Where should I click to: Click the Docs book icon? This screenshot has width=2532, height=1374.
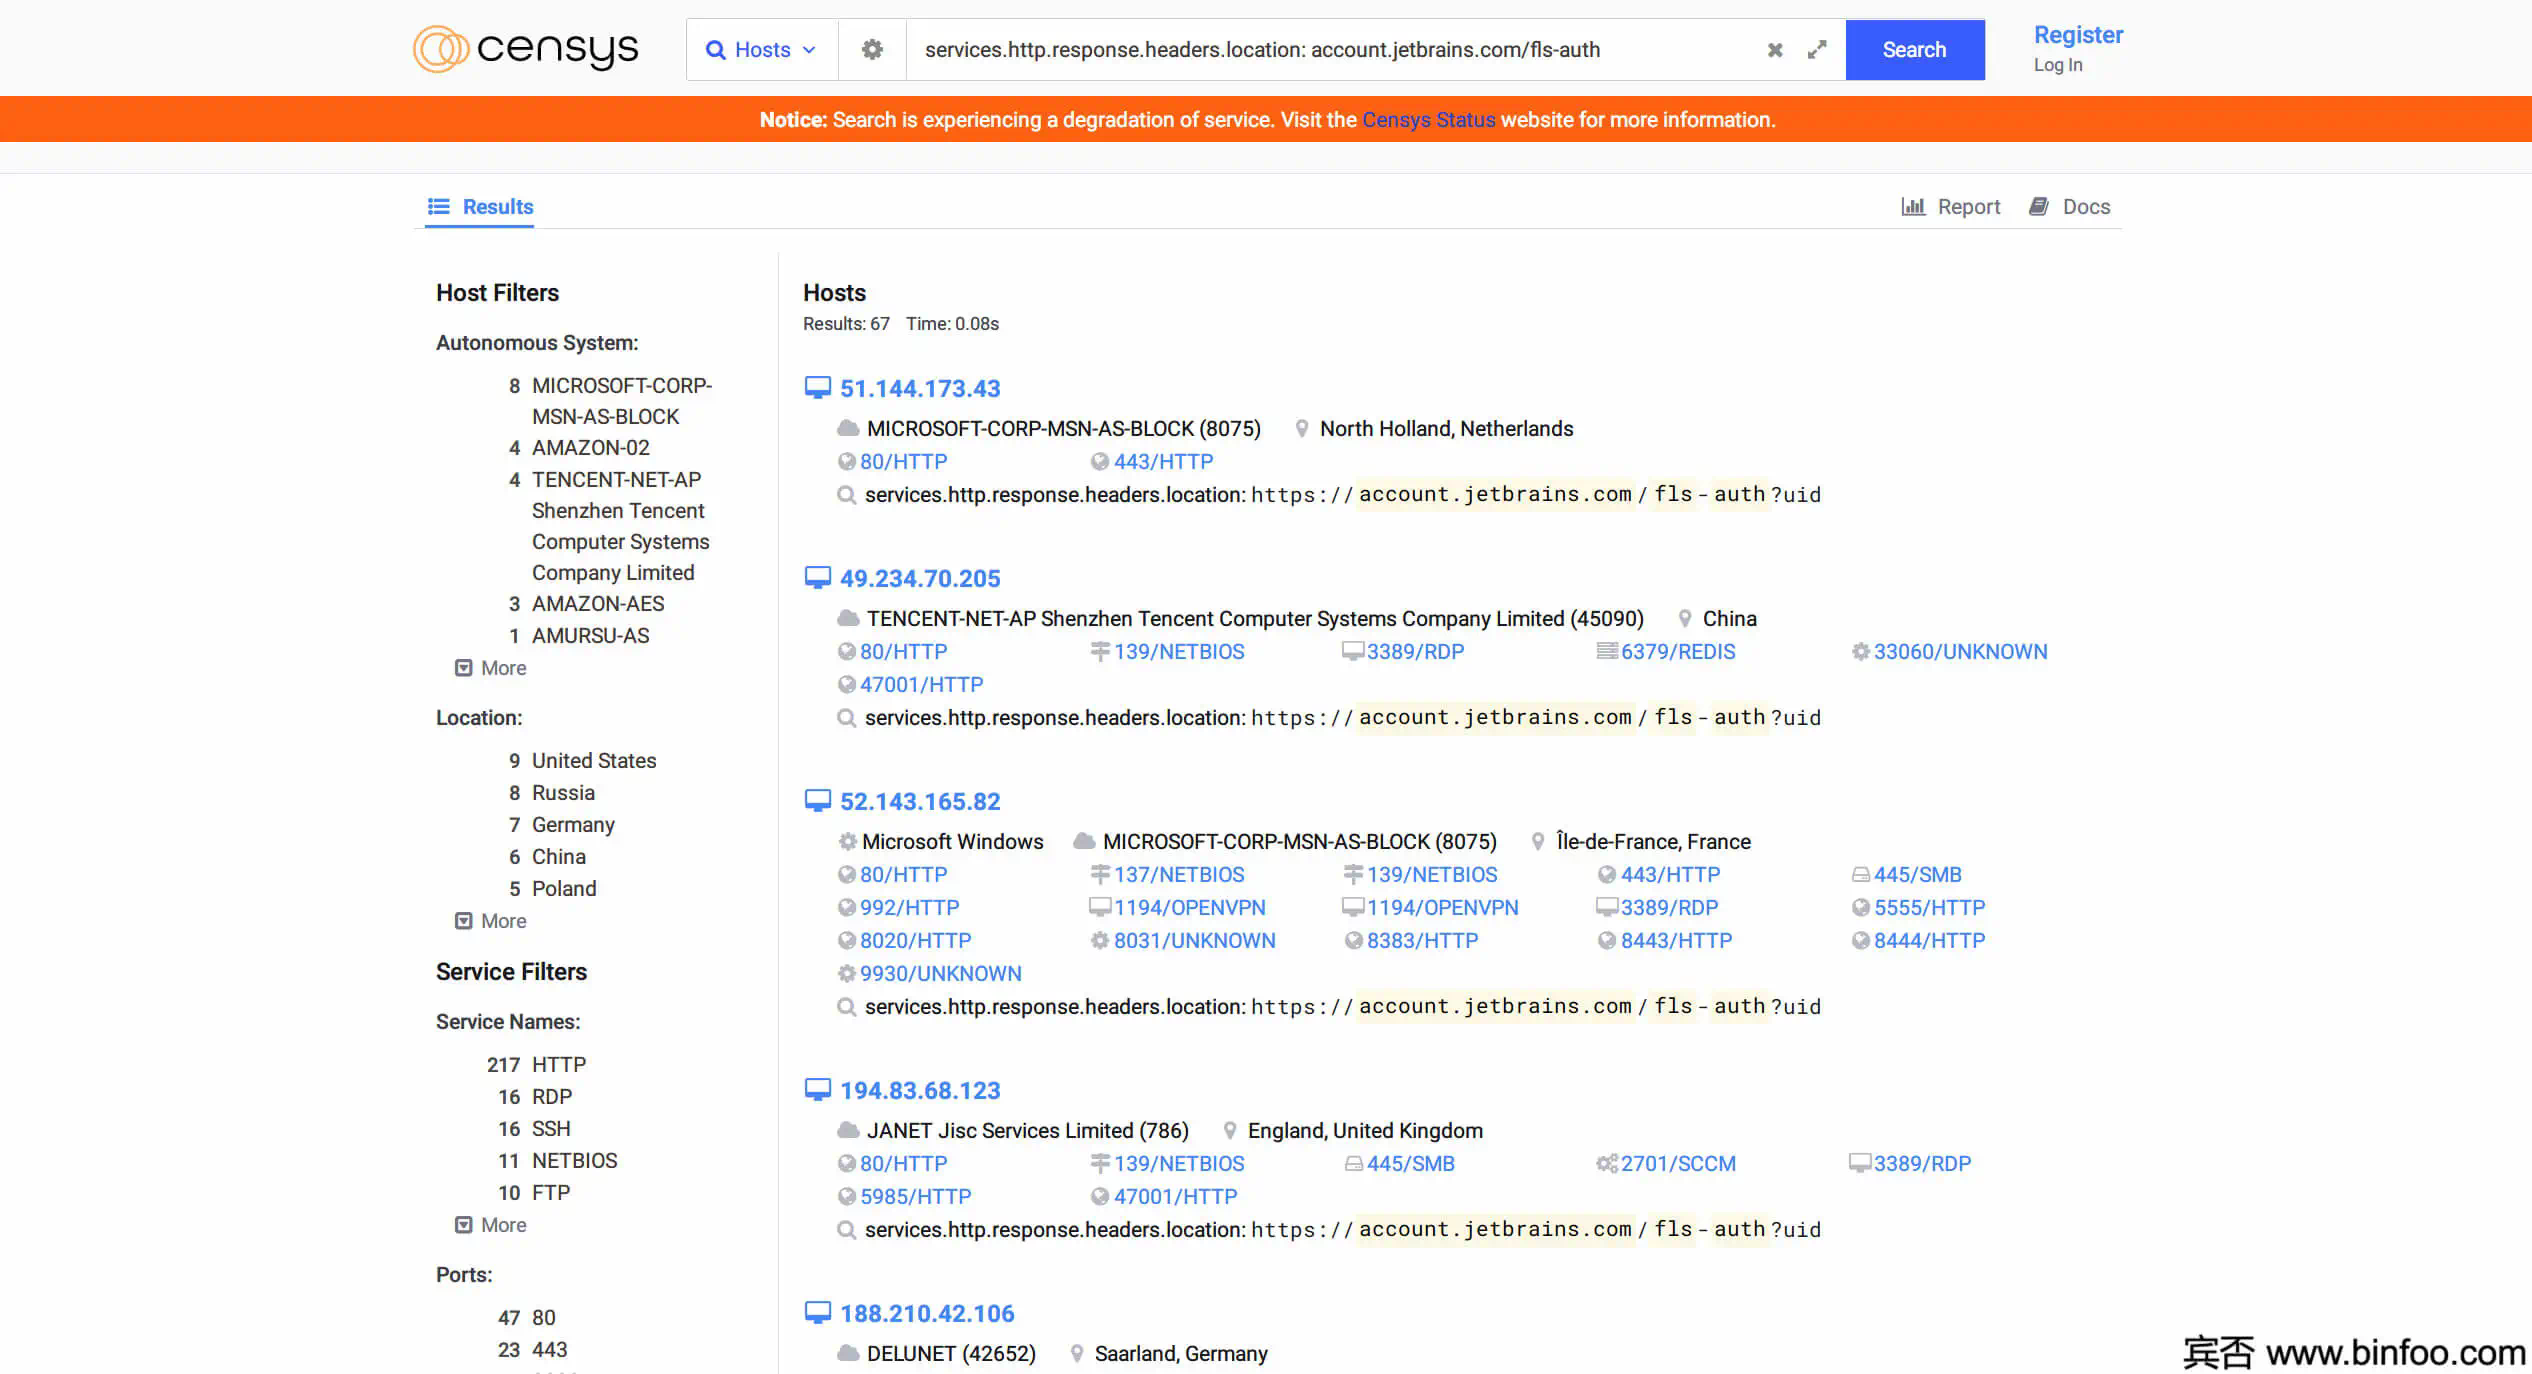coord(2039,206)
